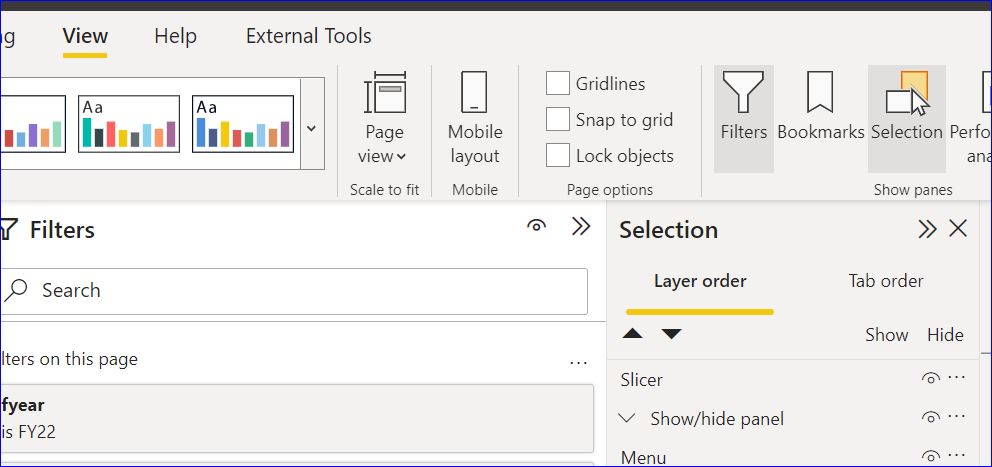Collapse the Show/hide panel group
Viewport: 992px width, 467px height.
point(627,418)
